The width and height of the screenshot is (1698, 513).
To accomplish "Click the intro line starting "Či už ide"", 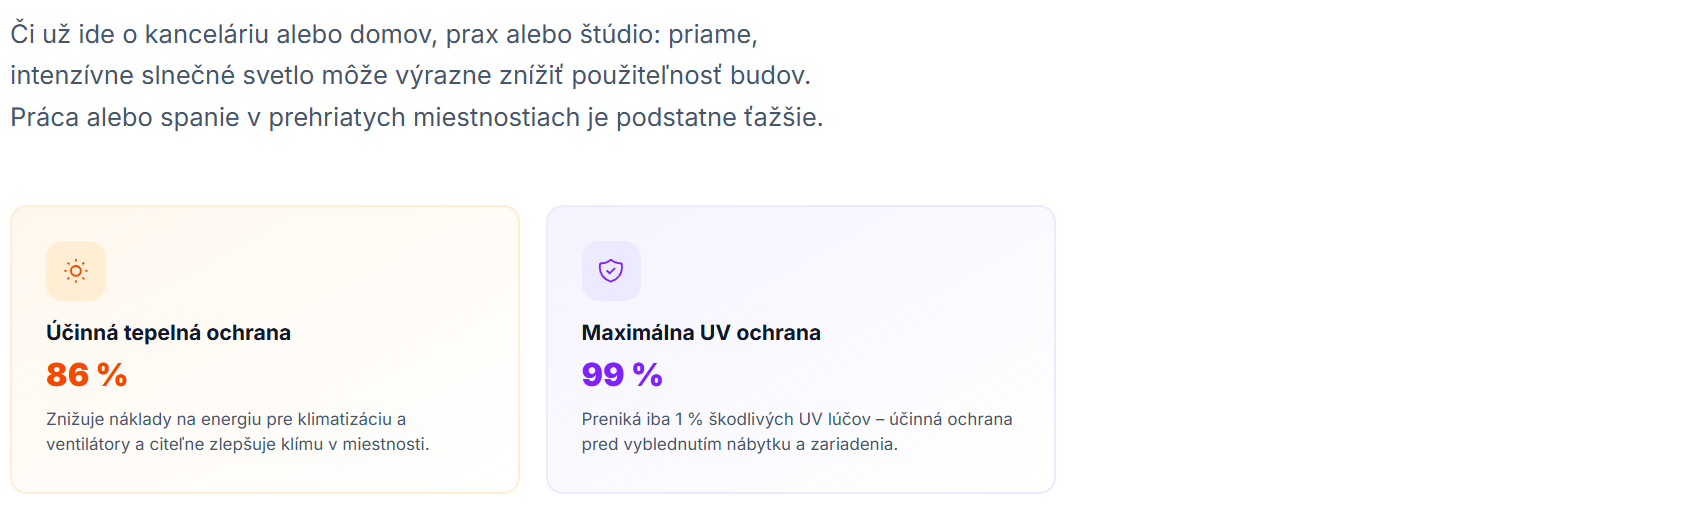I will click(384, 34).
